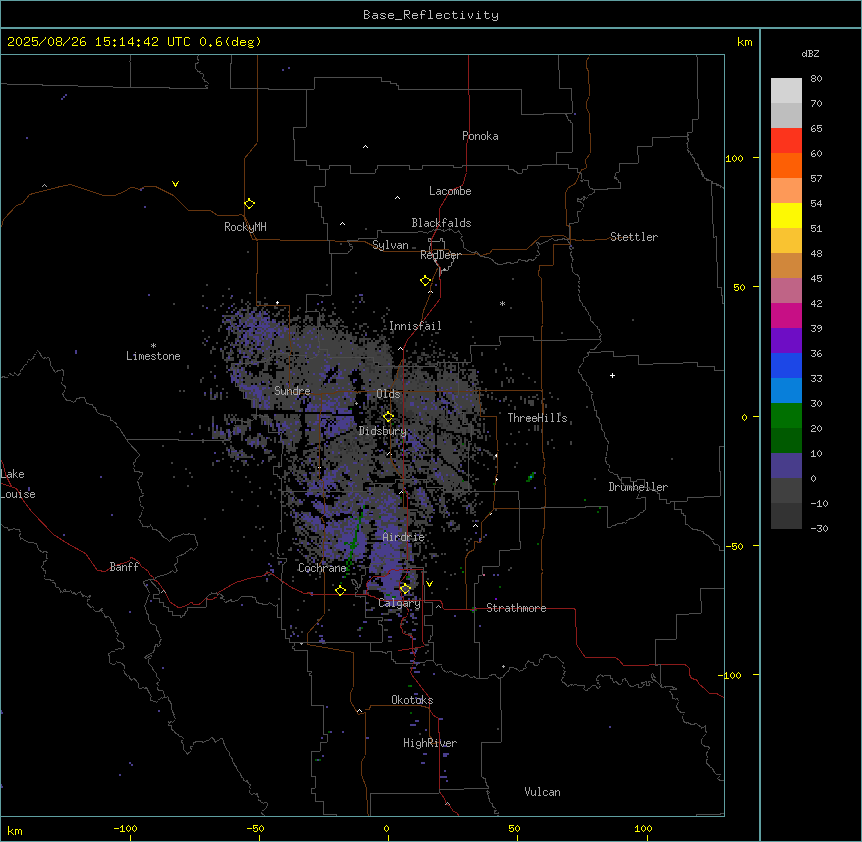Viewport: 862px width, 842px height.
Task: Select the violet 10 dBZ legend swatch
Action: pos(786,466)
